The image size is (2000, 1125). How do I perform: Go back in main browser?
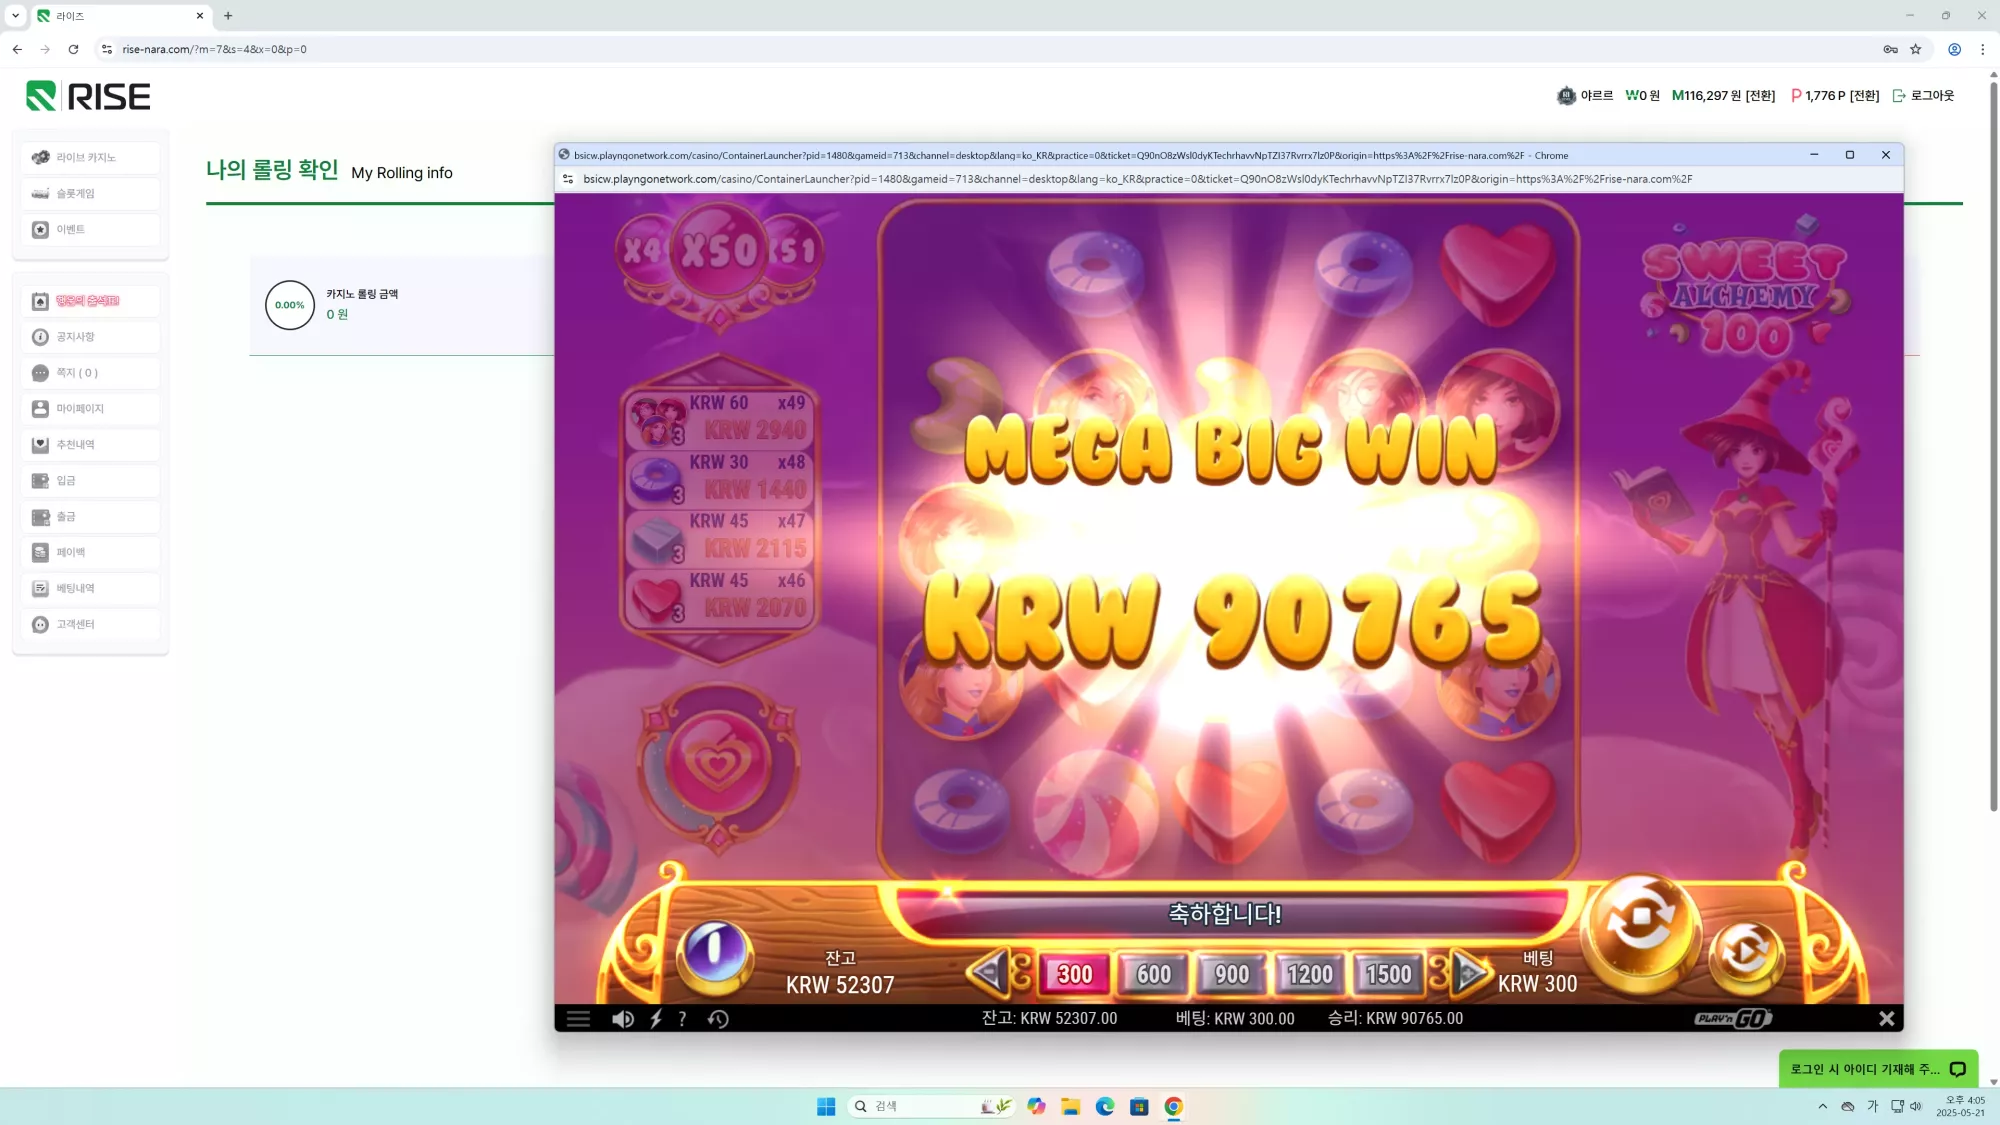point(17,49)
